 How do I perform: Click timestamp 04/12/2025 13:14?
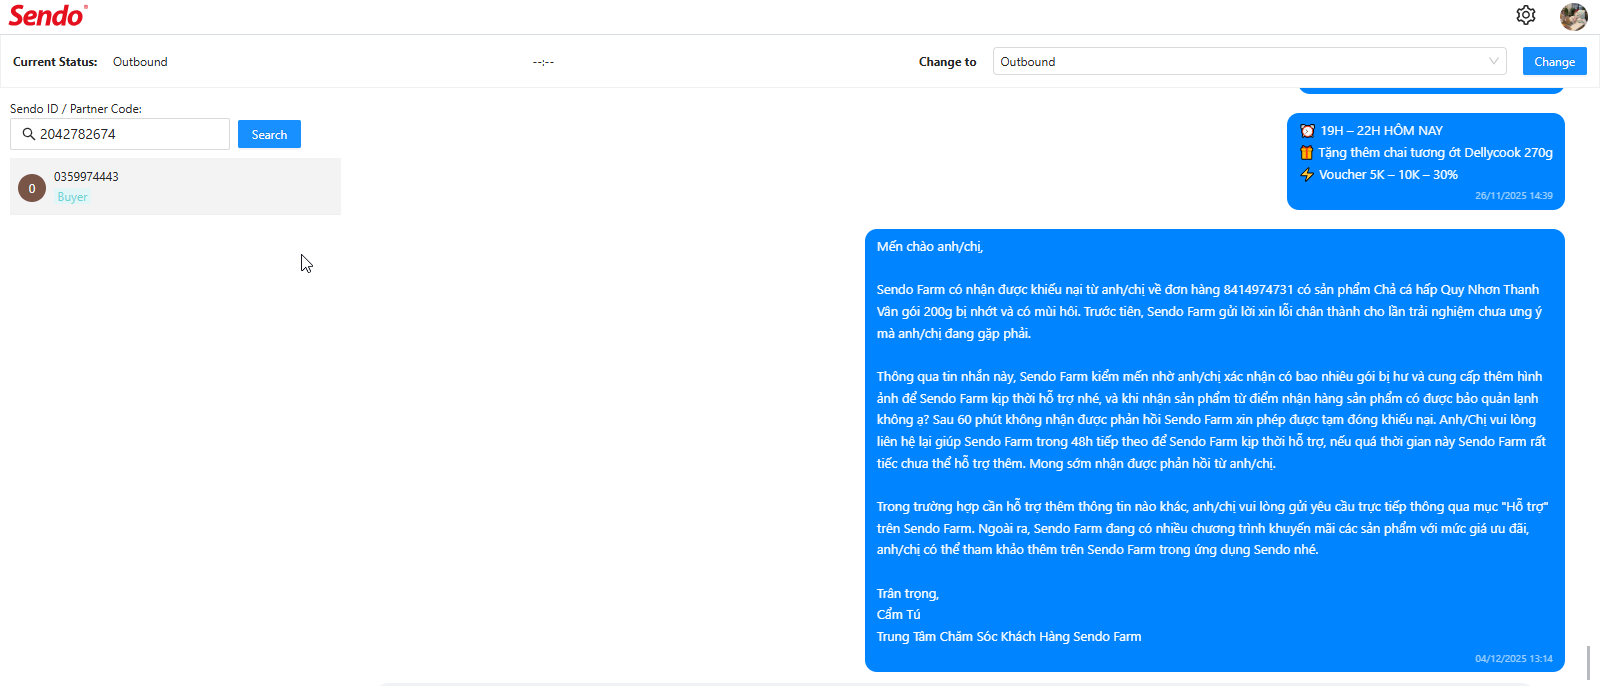[1514, 659]
